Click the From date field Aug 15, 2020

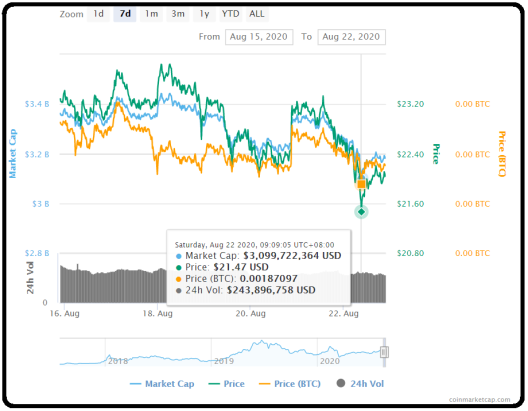click(x=259, y=37)
